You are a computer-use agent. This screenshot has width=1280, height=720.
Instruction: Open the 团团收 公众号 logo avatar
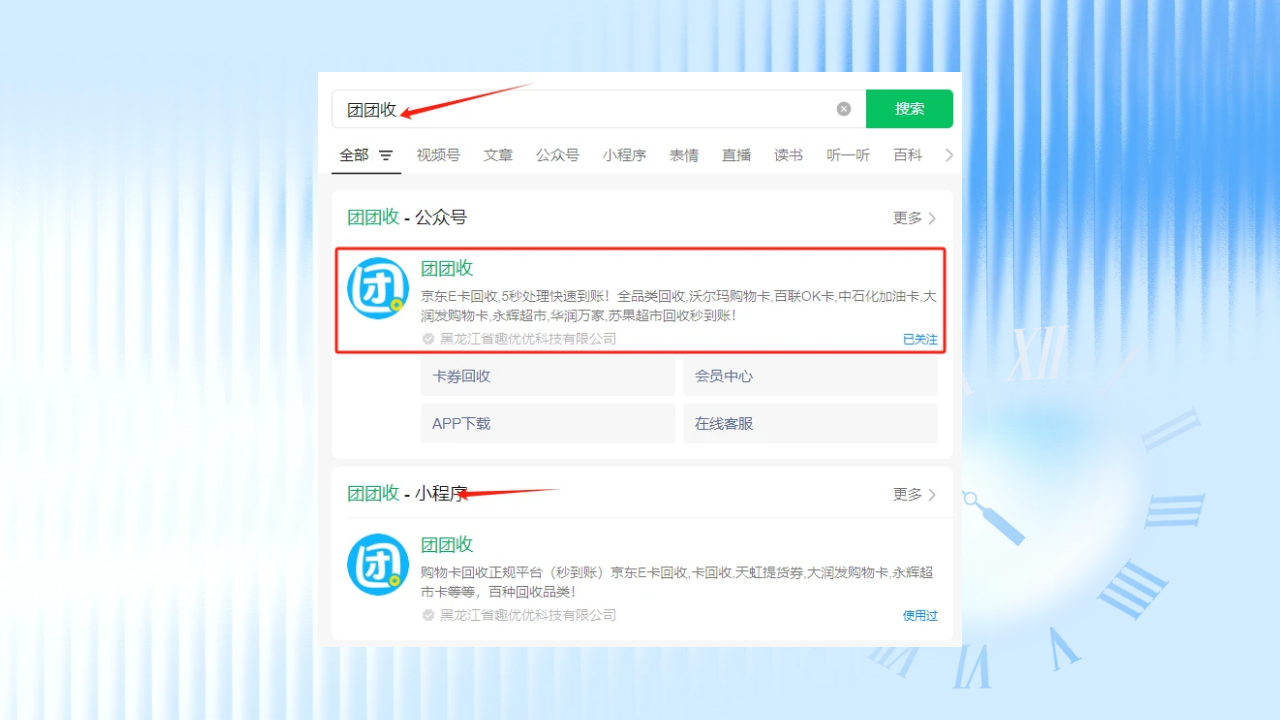[378, 288]
